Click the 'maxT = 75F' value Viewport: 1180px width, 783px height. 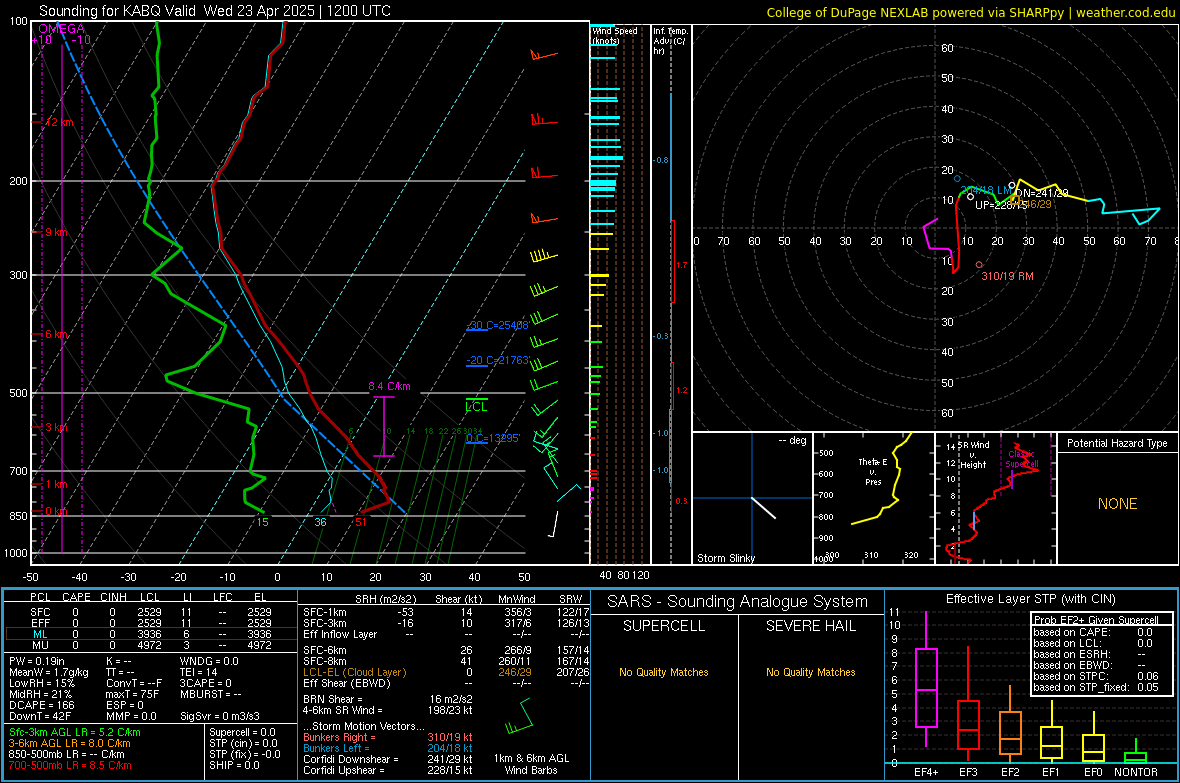[132, 694]
